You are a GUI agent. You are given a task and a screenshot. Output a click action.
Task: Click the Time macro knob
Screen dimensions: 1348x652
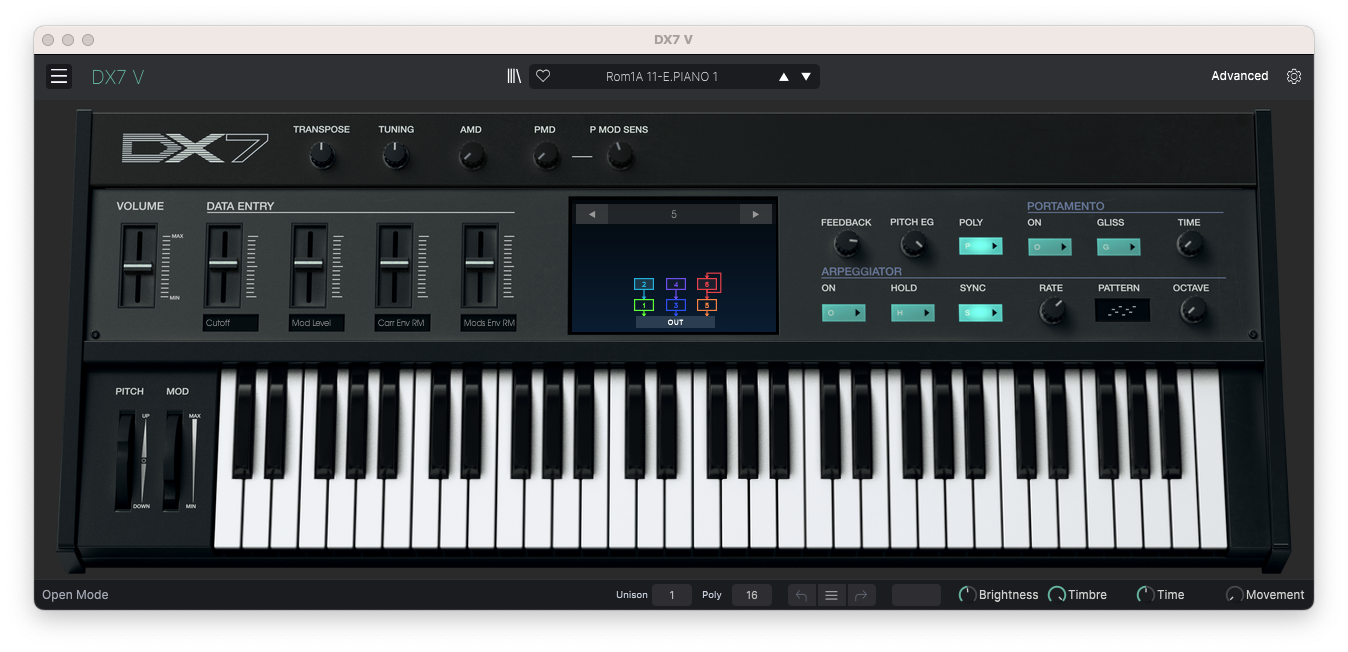click(x=1145, y=595)
